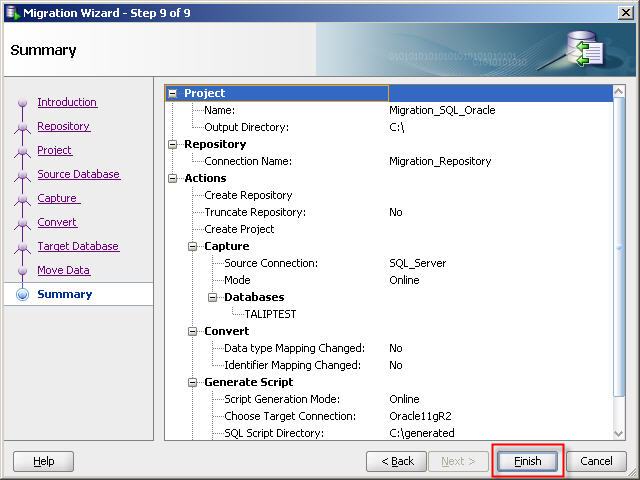This screenshot has height=480, width=640.
Task: Select the 'Mode' row under Capture
Action: [389, 280]
